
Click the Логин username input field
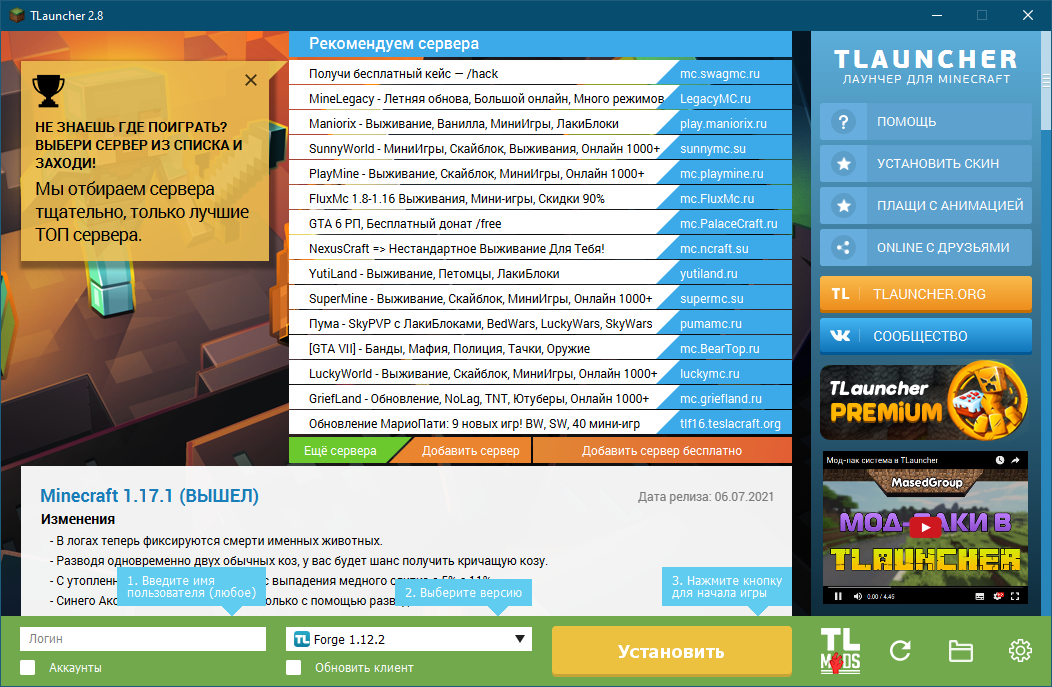tap(143, 639)
